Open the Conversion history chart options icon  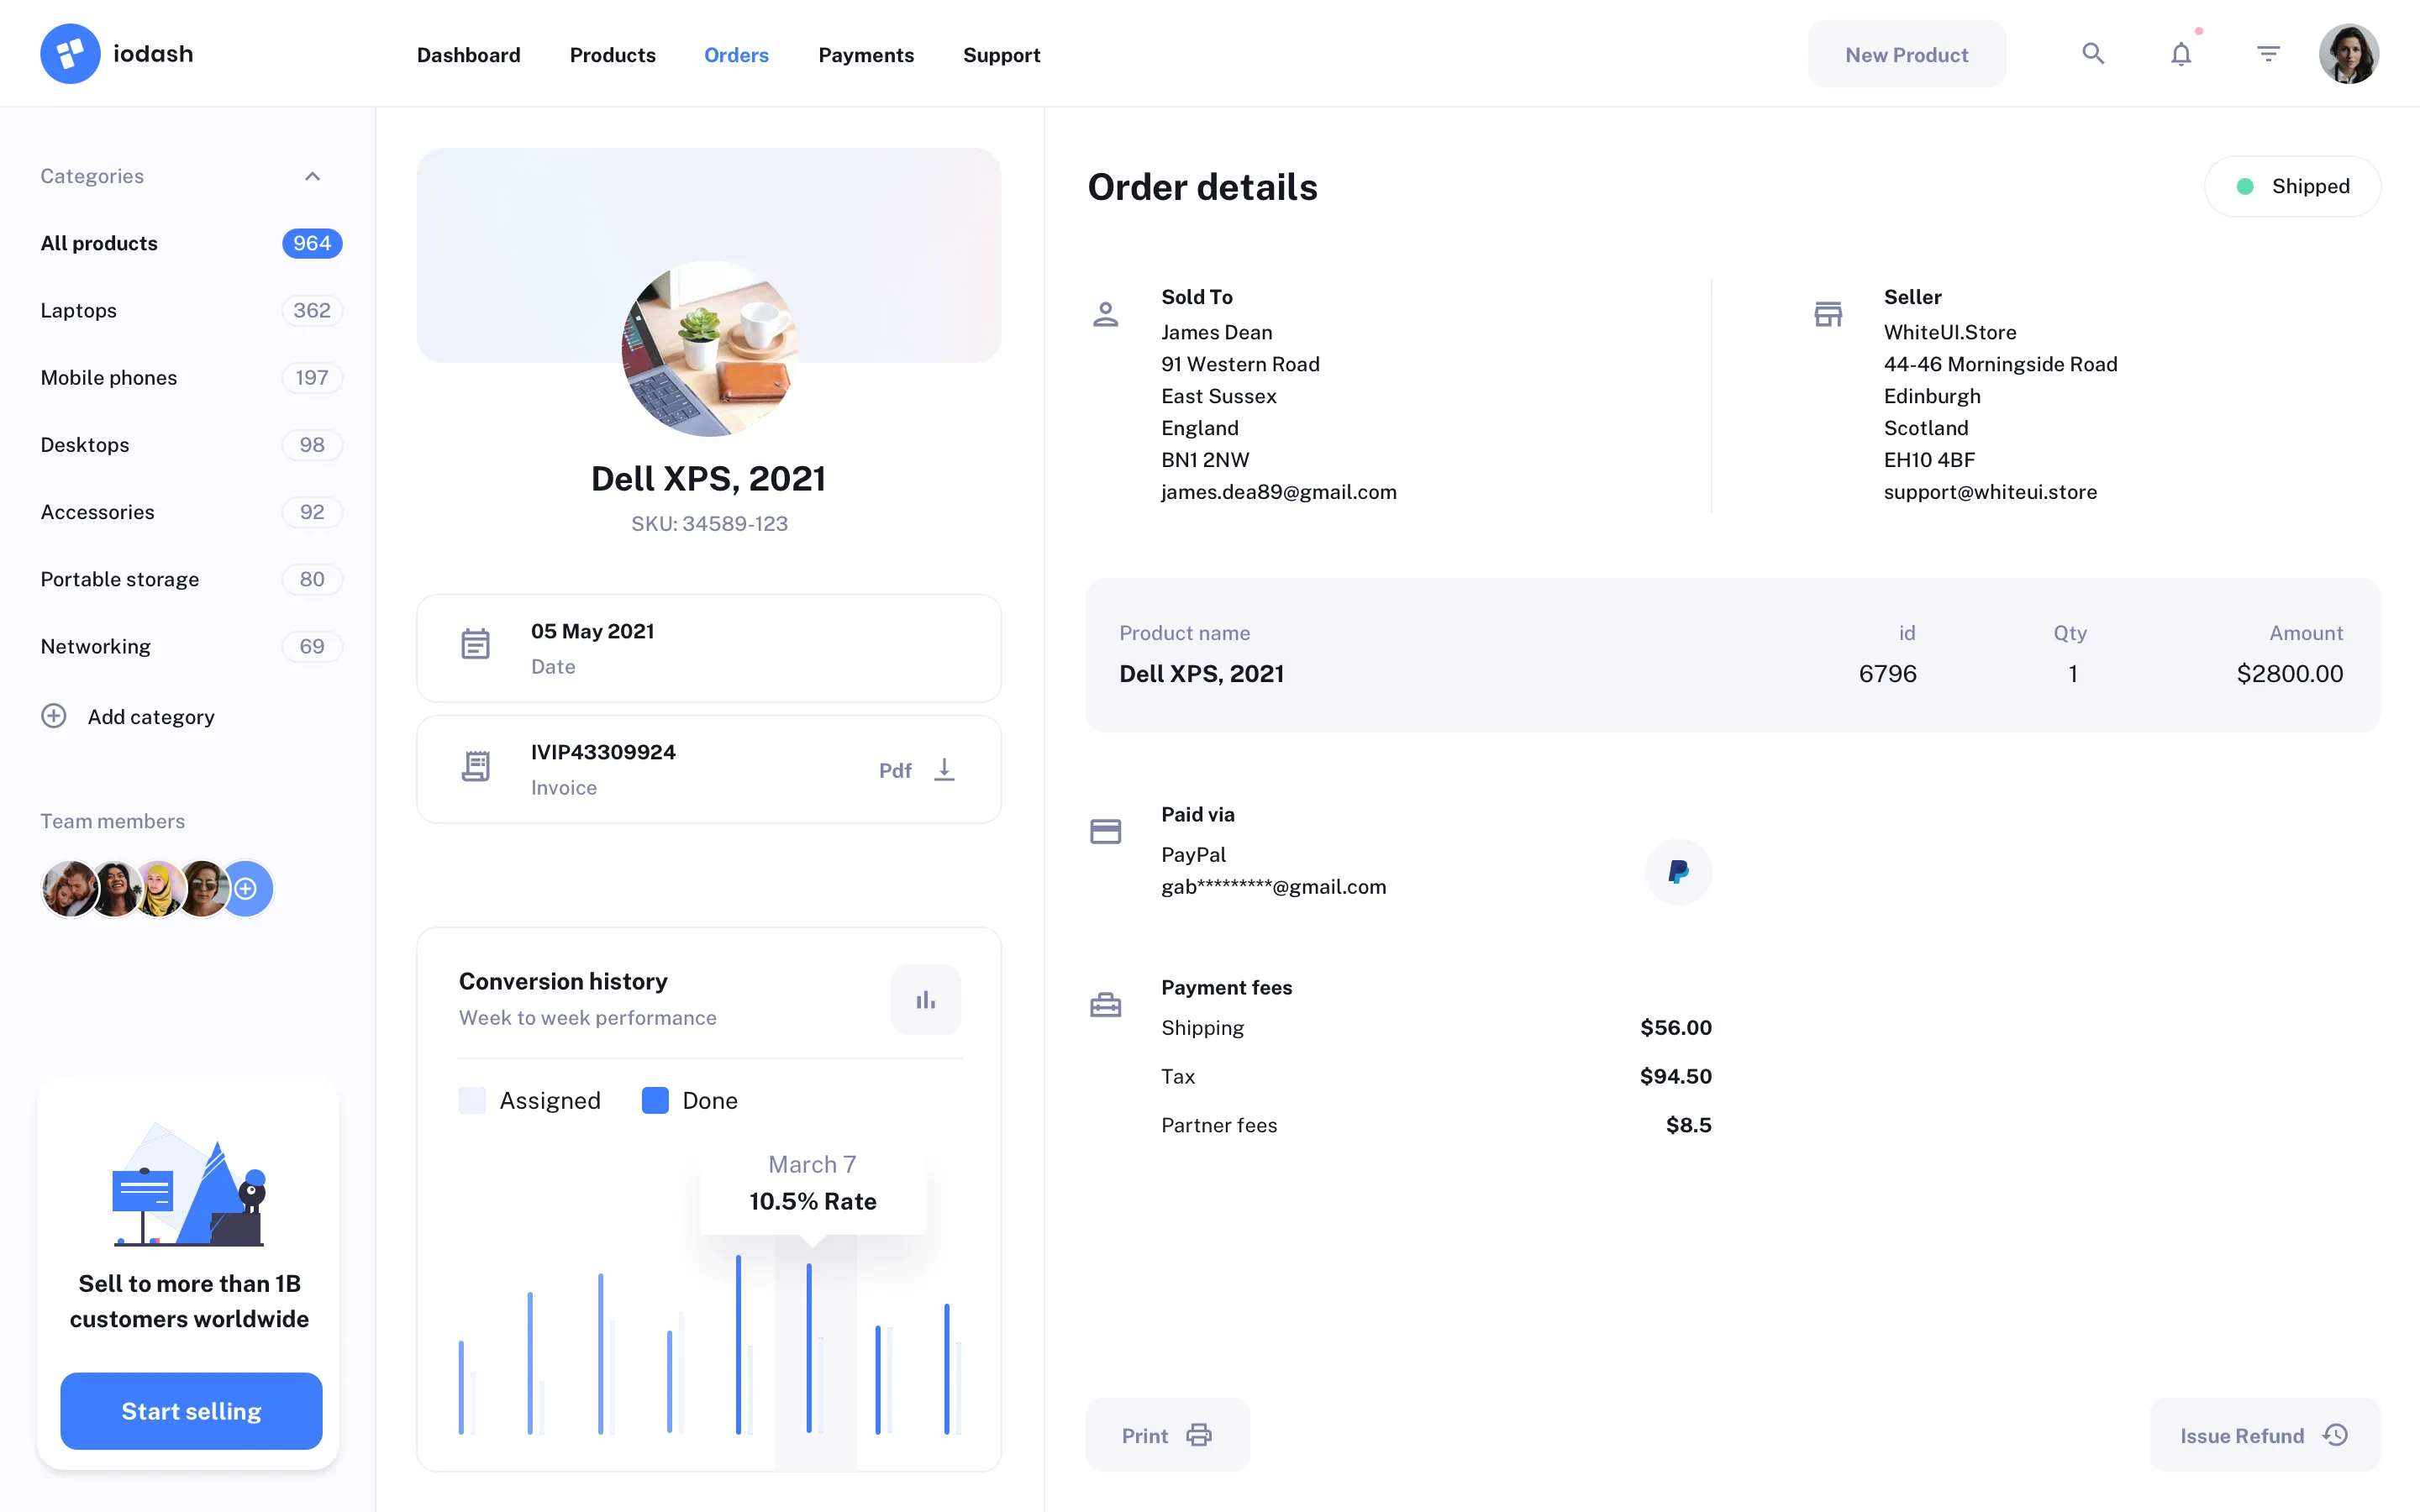(x=925, y=998)
